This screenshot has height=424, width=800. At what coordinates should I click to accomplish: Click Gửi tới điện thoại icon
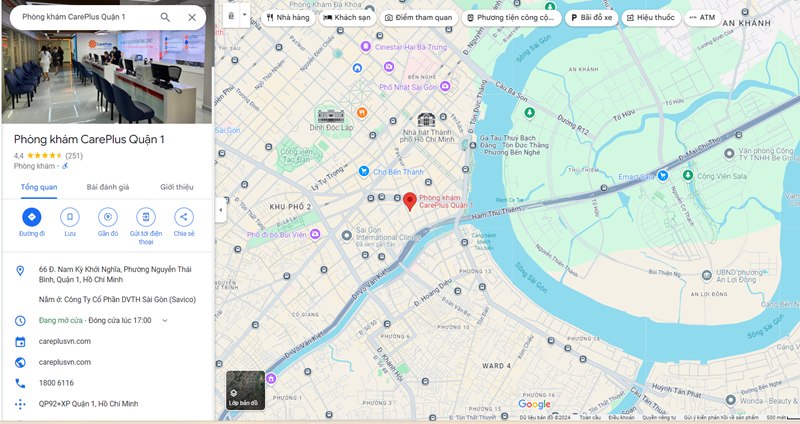point(146,217)
